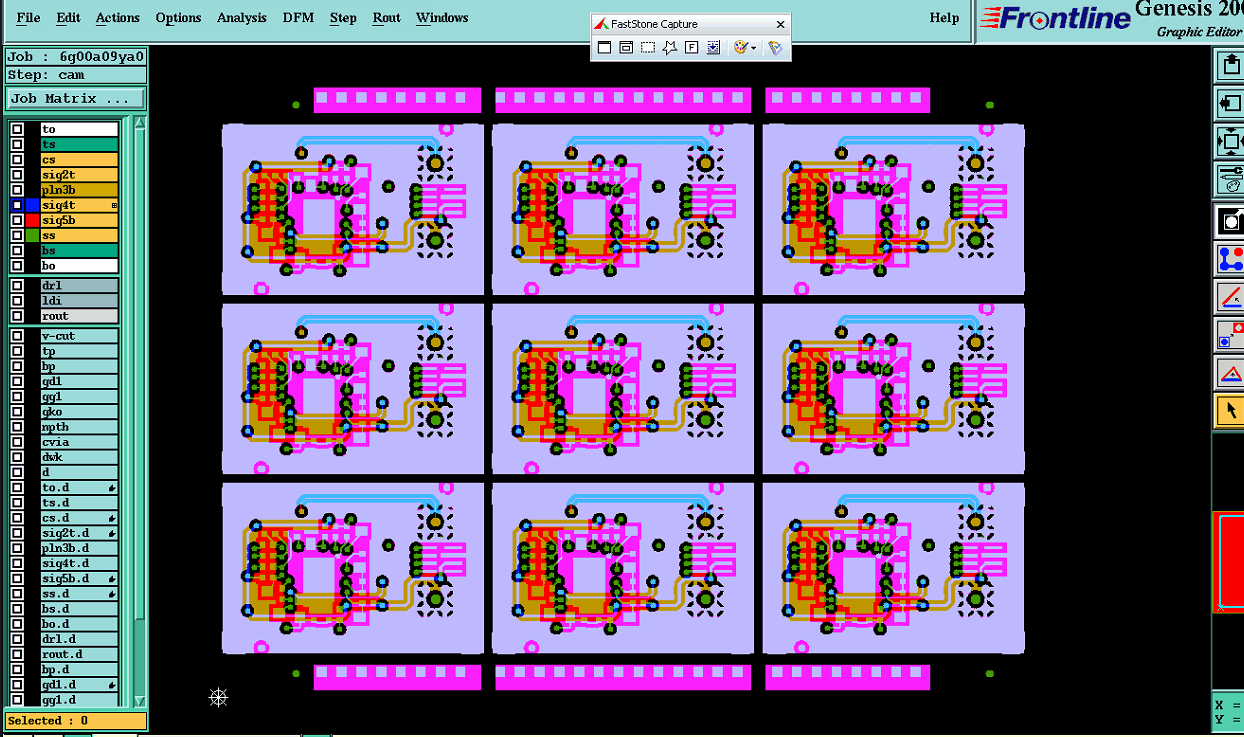The image size is (1244, 737).
Task: Open the Help menu
Action: pyautogui.click(x=944, y=18)
